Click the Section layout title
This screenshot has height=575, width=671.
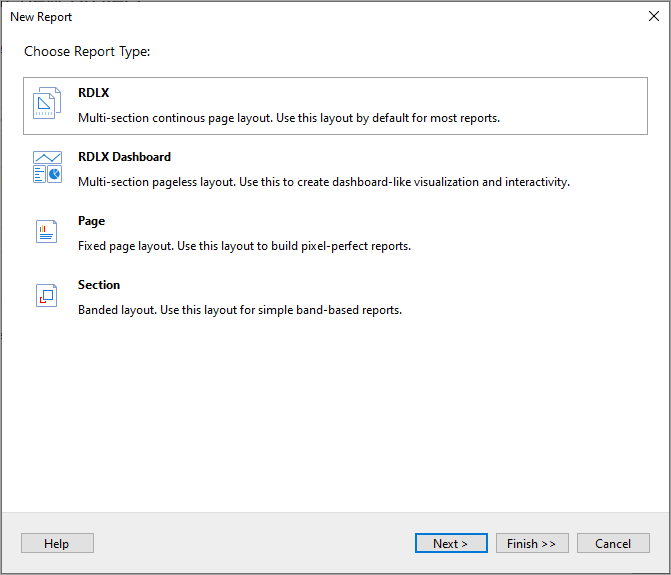point(99,285)
